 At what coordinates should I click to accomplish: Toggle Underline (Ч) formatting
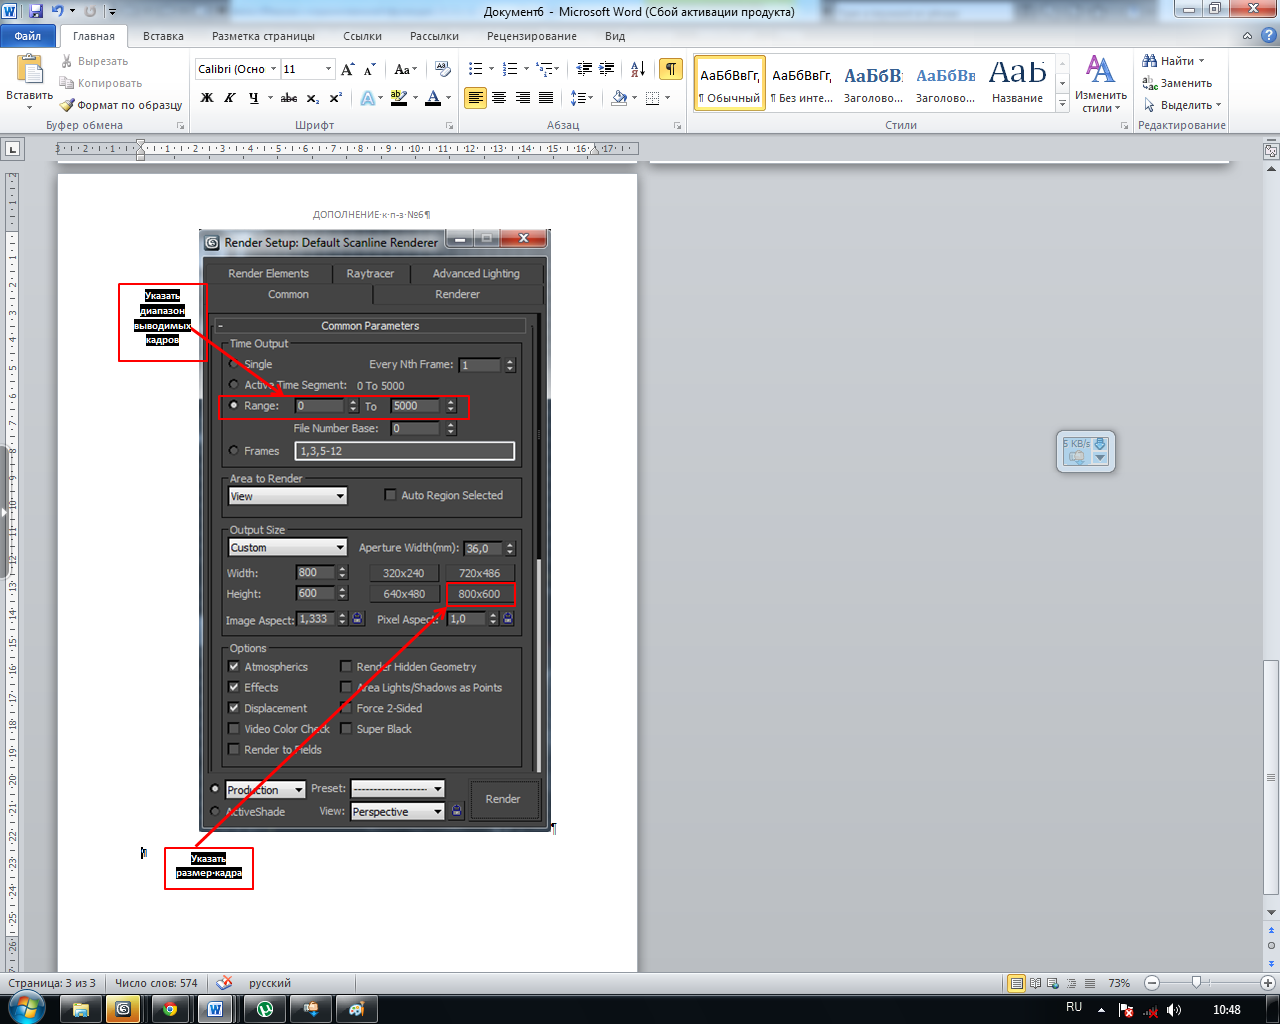click(x=253, y=98)
